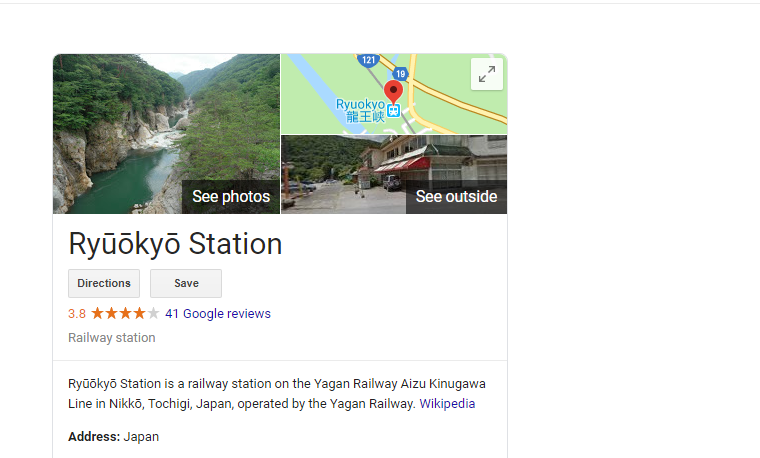Click the Address: Japan line

(113, 437)
